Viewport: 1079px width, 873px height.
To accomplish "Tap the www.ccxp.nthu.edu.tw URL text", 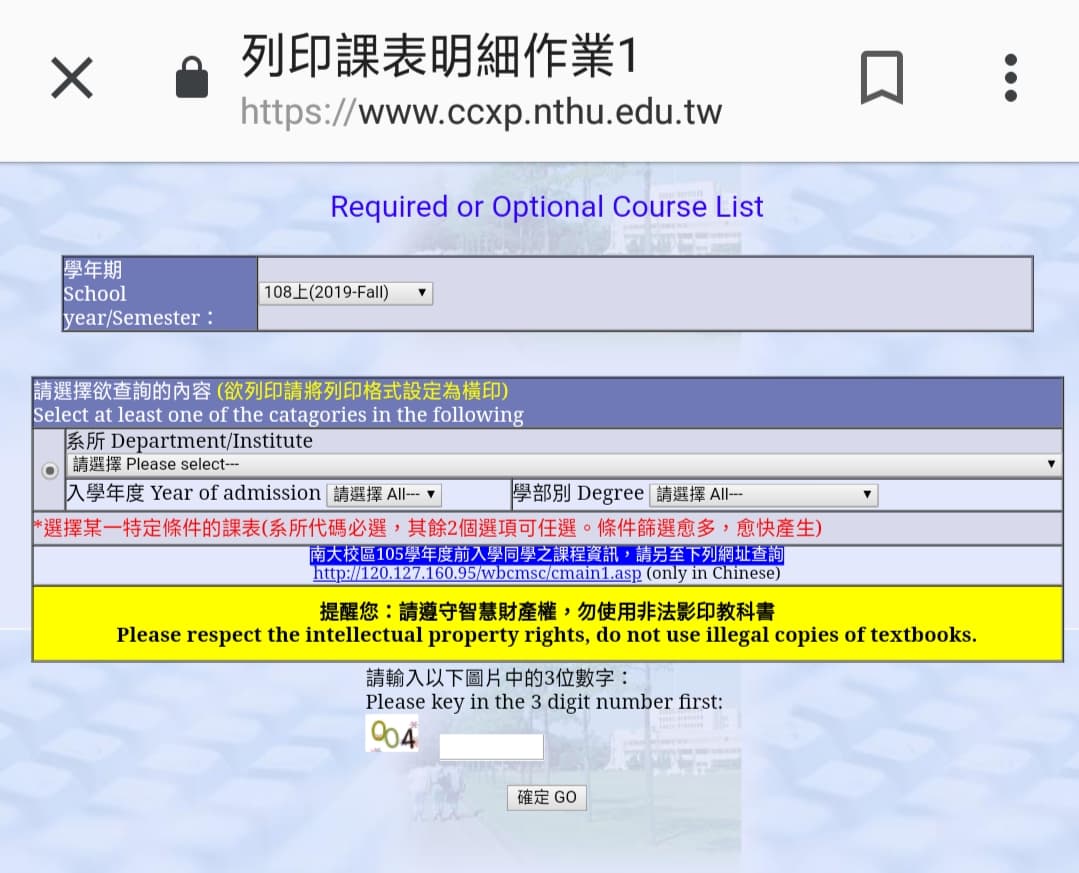I will pos(481,112).
